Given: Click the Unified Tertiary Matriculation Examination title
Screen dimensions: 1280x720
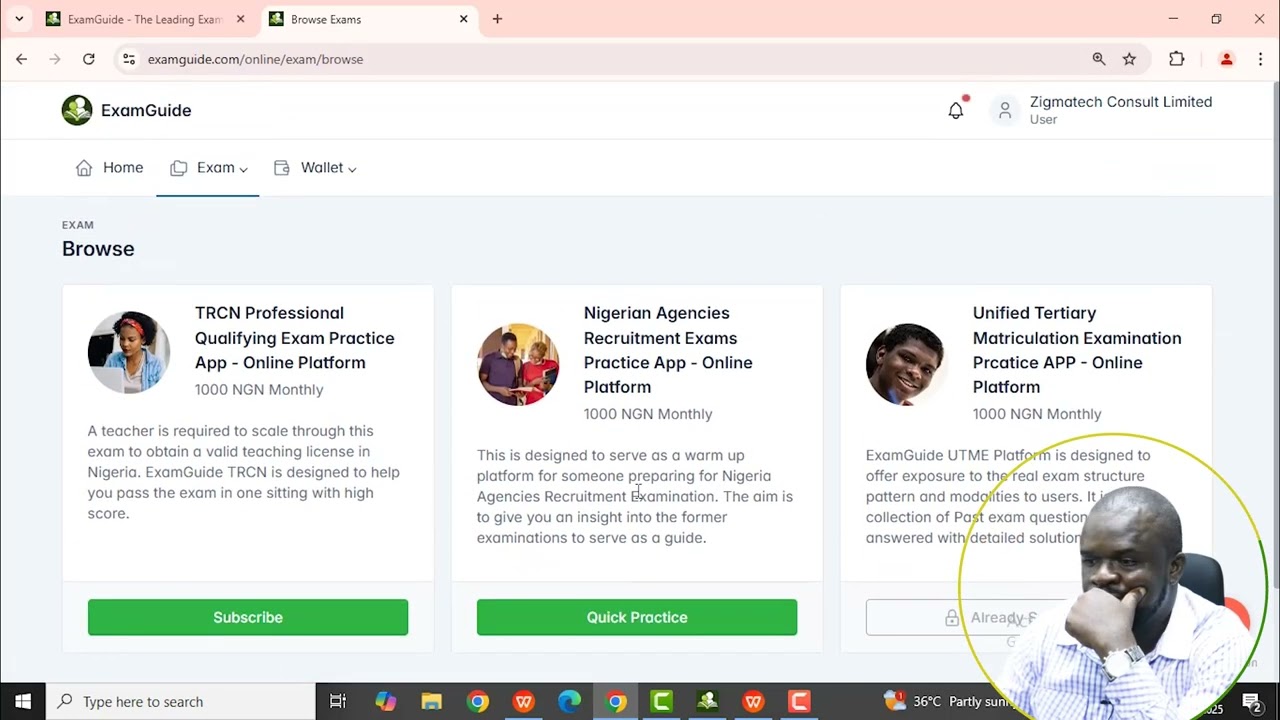Looking at the screenshot, I should coord(1077,350).
